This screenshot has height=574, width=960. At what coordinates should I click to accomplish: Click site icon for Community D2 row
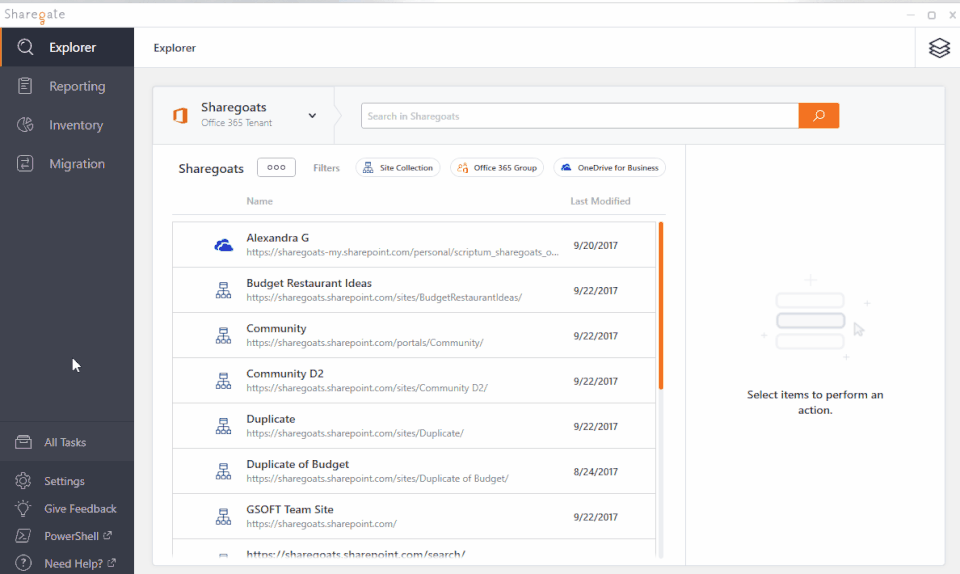pyautogui.click(x=223, y=381)
